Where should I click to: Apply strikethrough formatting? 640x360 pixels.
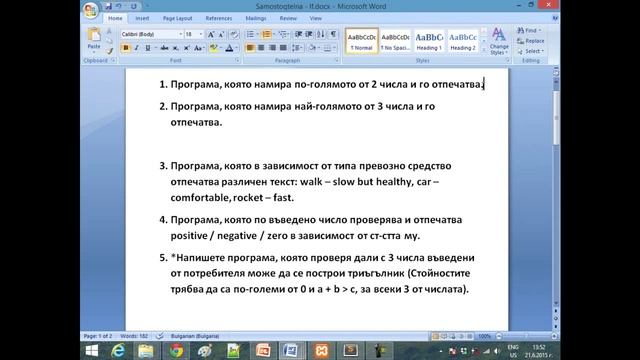[164, 48]
